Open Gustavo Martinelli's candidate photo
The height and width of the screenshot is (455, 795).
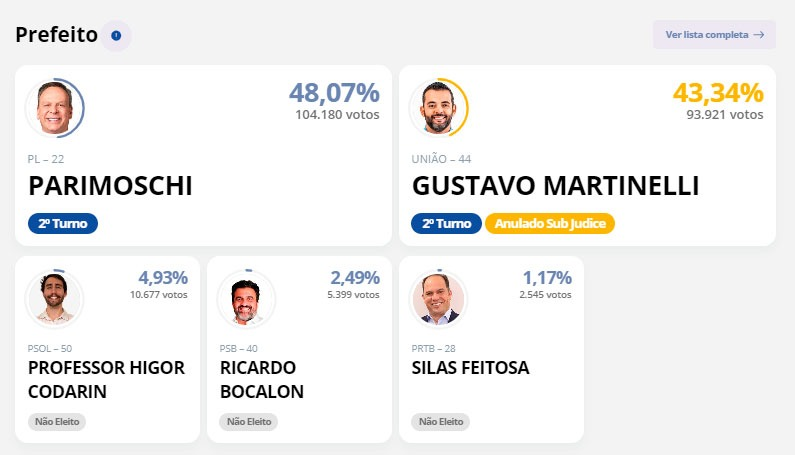pos(437,107)
